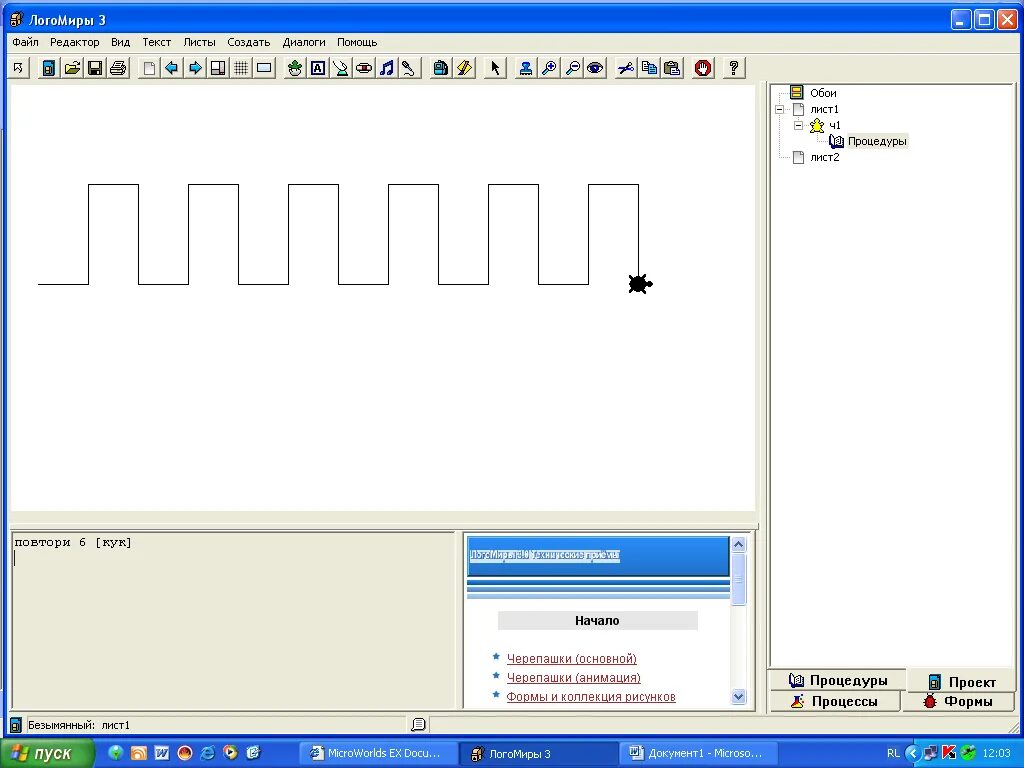Select лист1 in the project tree
This screenshot has height=768, width=1024.
[824, 109]
